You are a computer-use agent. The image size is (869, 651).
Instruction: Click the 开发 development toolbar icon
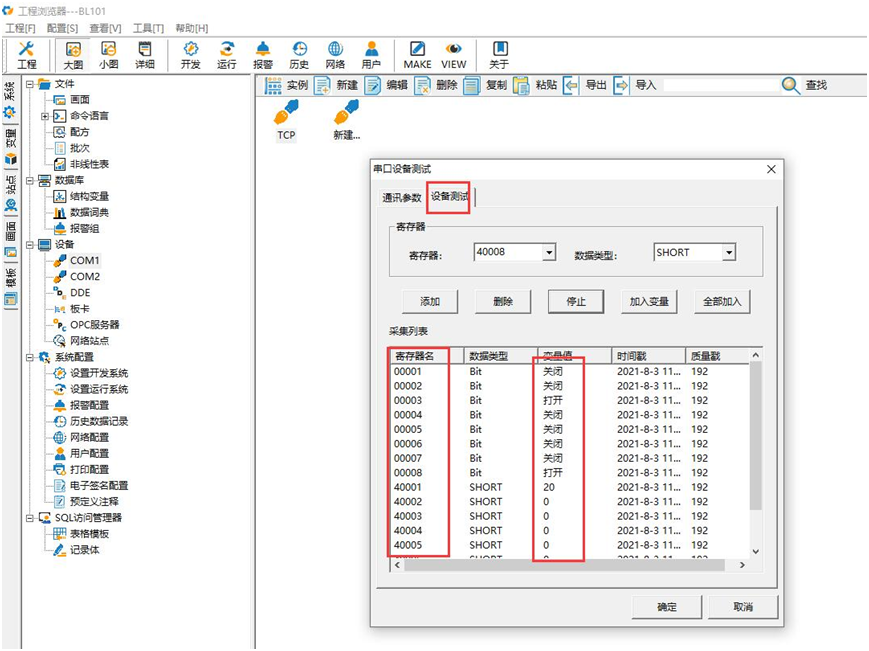[x=191, y=55]
